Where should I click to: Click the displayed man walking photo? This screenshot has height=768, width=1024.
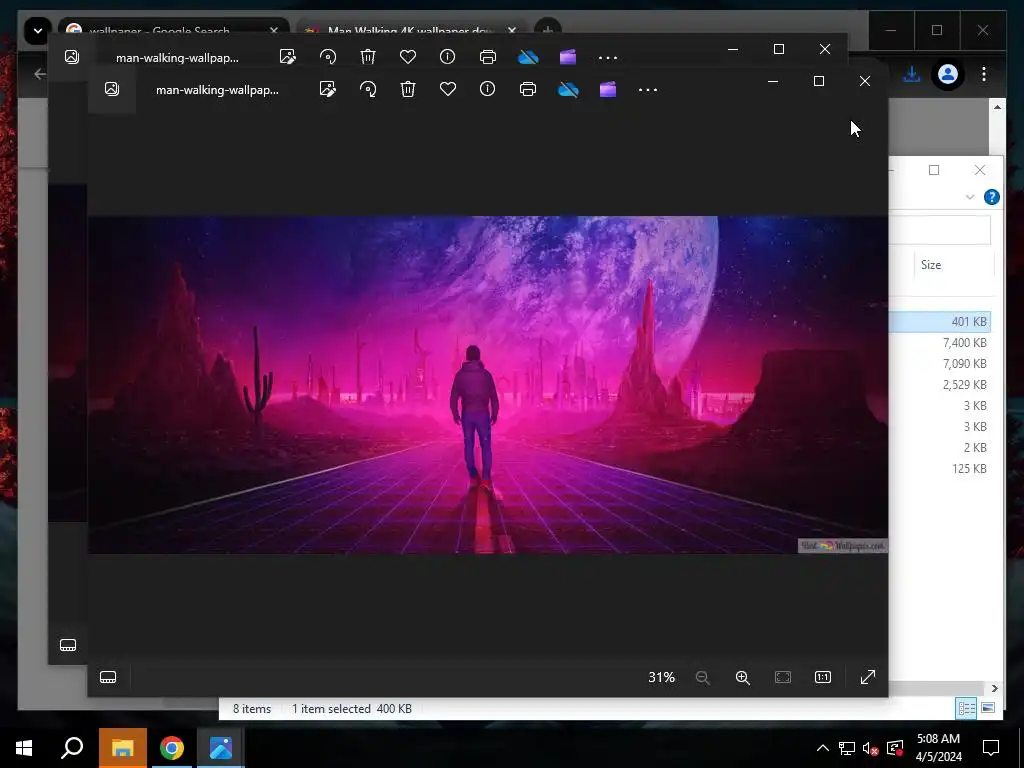point(488,385)
